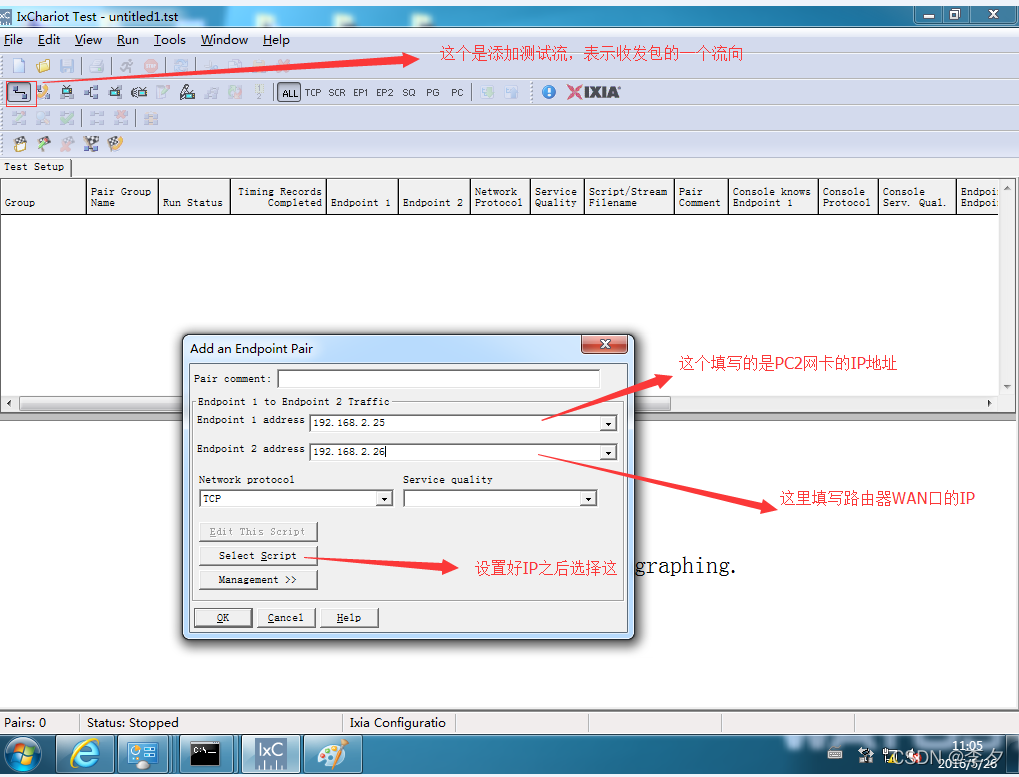Open the Endpoint 1 address dropdown arrow
Viewport: 1019px width, 777px height.
(608, 424)
